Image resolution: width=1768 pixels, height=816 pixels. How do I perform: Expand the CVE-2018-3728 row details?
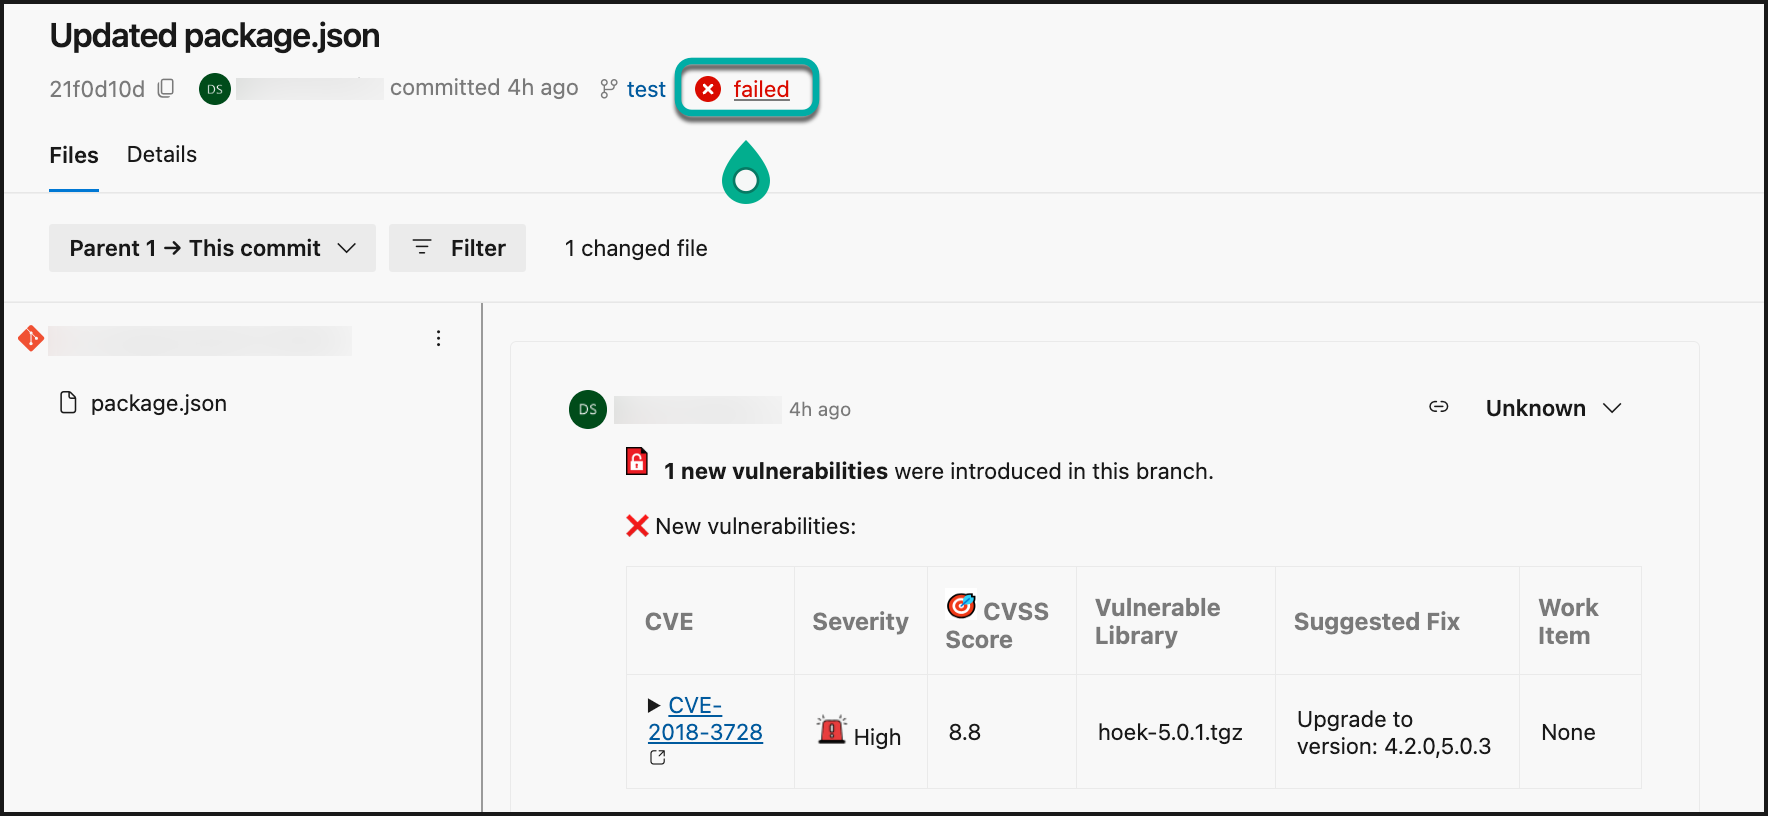point(654,706)
